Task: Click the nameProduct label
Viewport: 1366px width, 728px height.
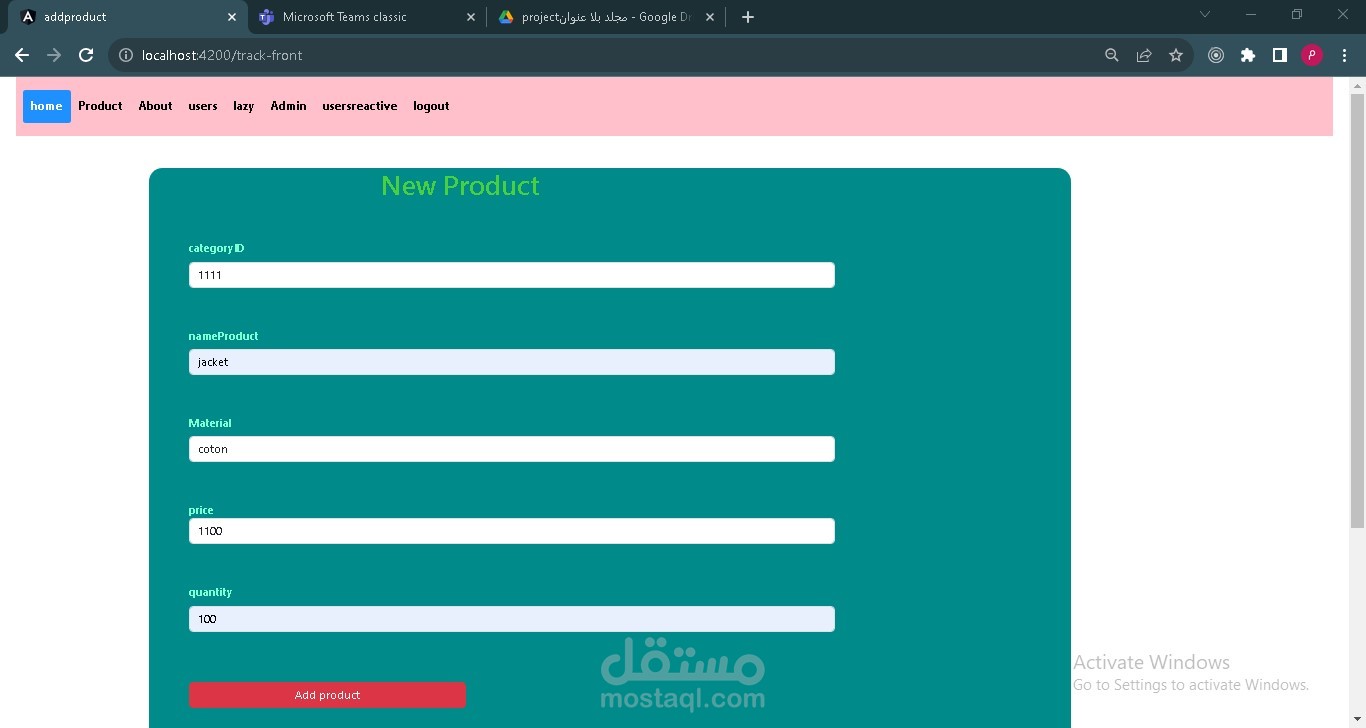Action: (x=223, y=336)
